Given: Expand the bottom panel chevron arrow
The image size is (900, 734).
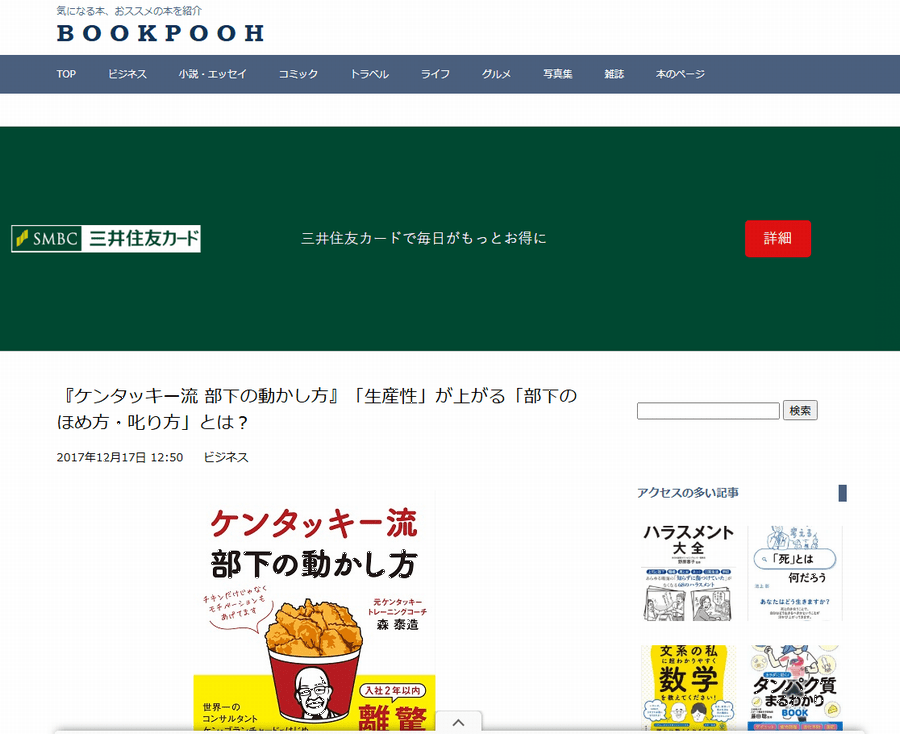Looking at the screenshot, I should pyautogui.click(x=457, y=722).
